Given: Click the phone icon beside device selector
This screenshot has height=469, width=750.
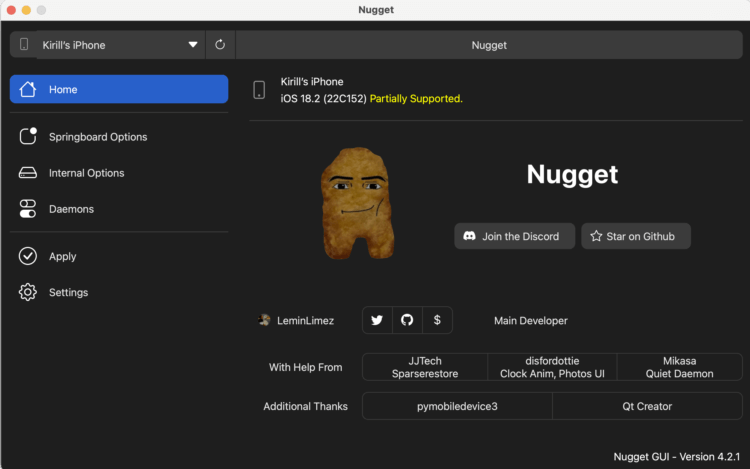Looking at the screenshot, I should [24, 44].
